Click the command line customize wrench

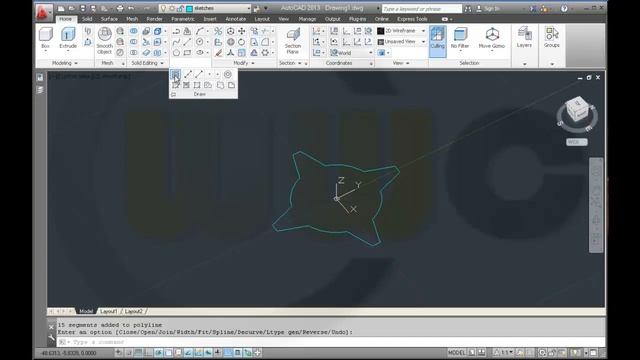[x=51, y=338]
